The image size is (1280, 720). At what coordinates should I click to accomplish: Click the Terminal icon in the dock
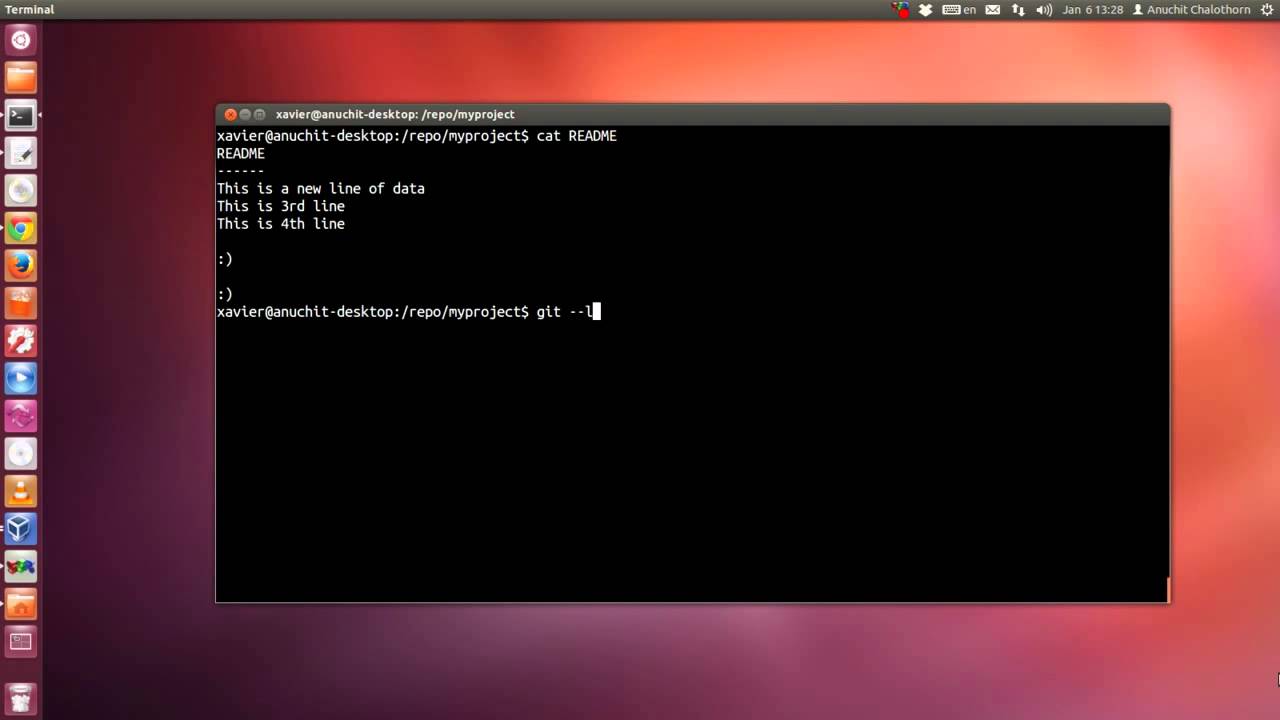pyautogui.click(x=21, y=115)
